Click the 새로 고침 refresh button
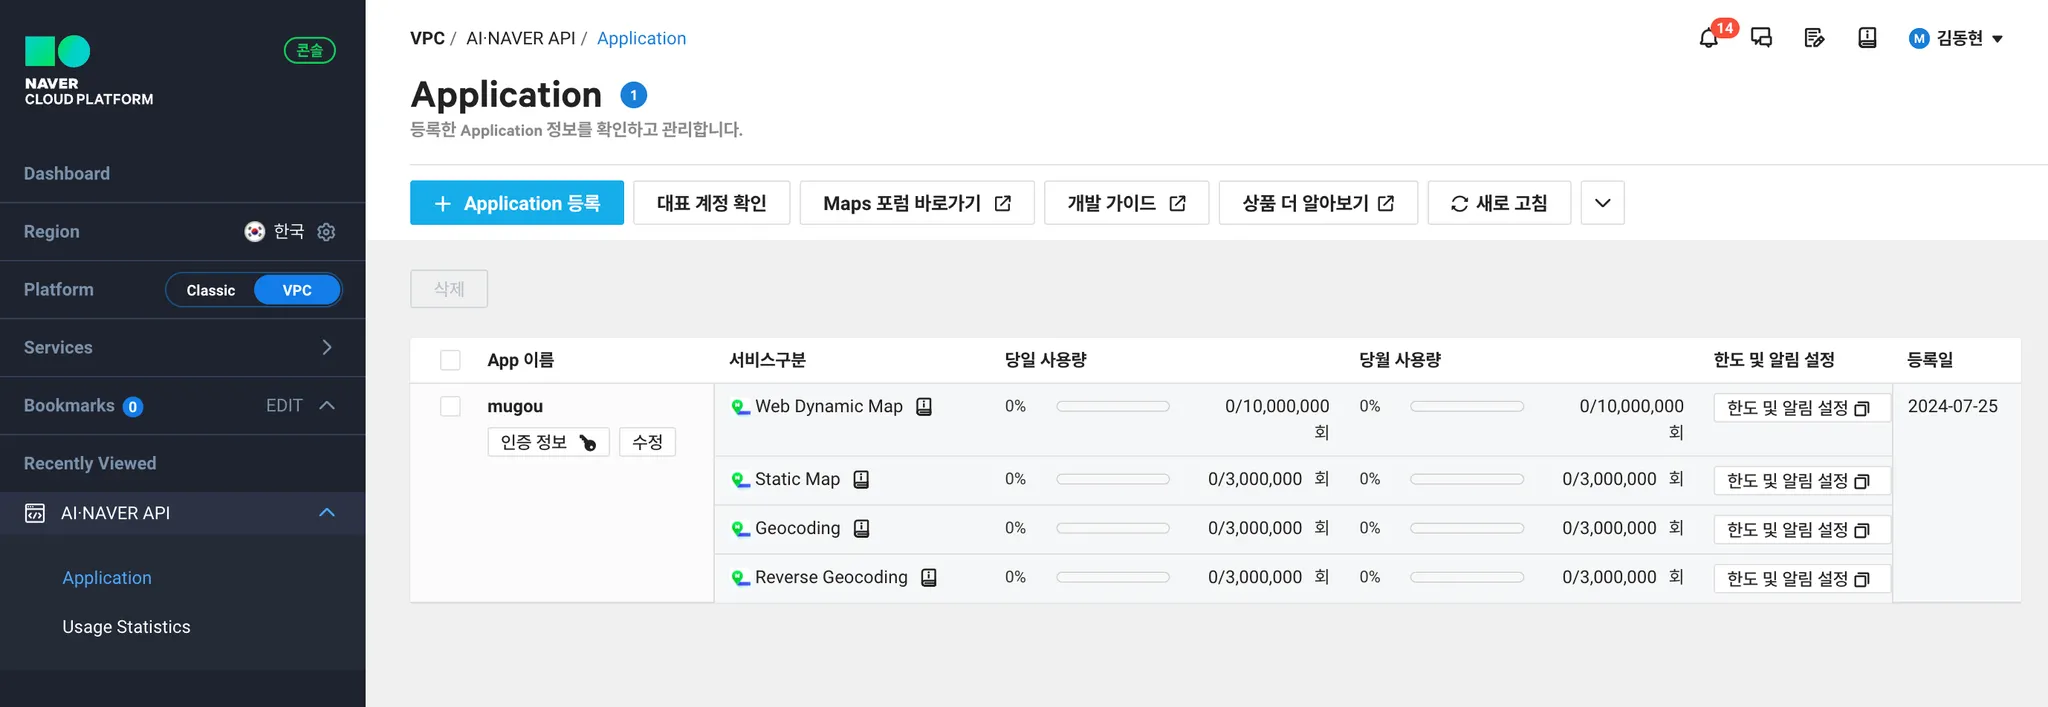Viewport: 2048px width, 707px height. (x=1499, y=203)
